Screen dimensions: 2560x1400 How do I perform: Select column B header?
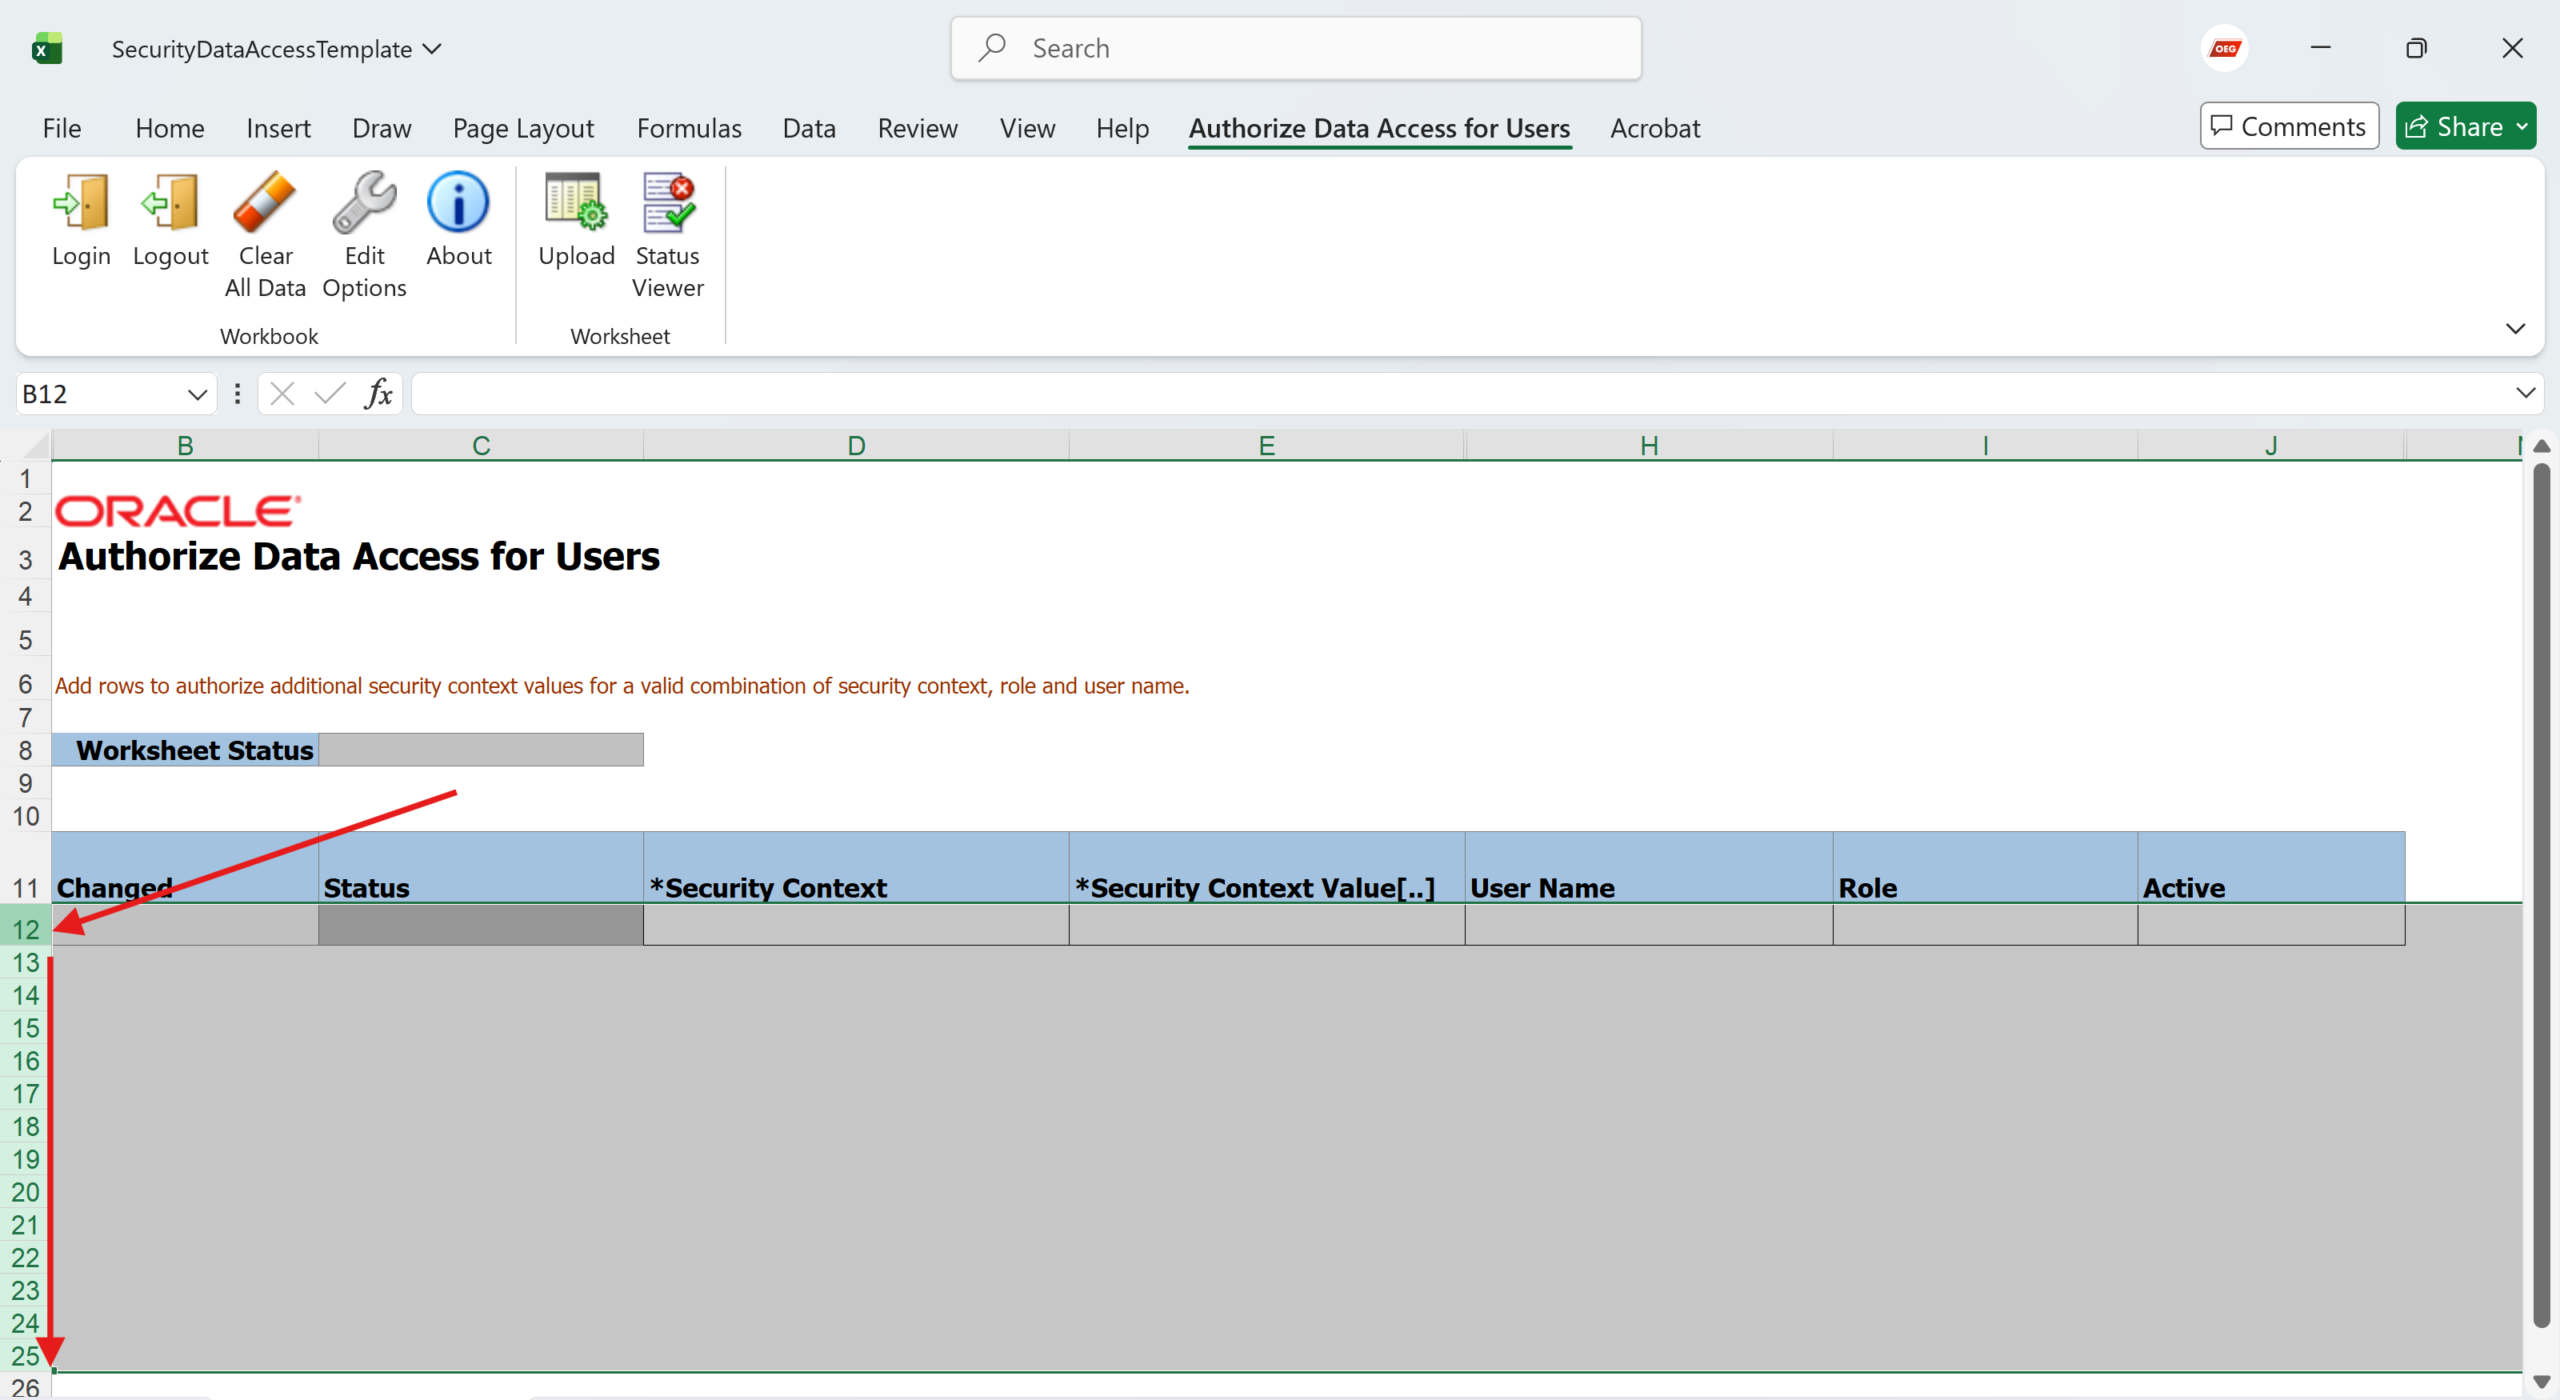coord(185,445)
